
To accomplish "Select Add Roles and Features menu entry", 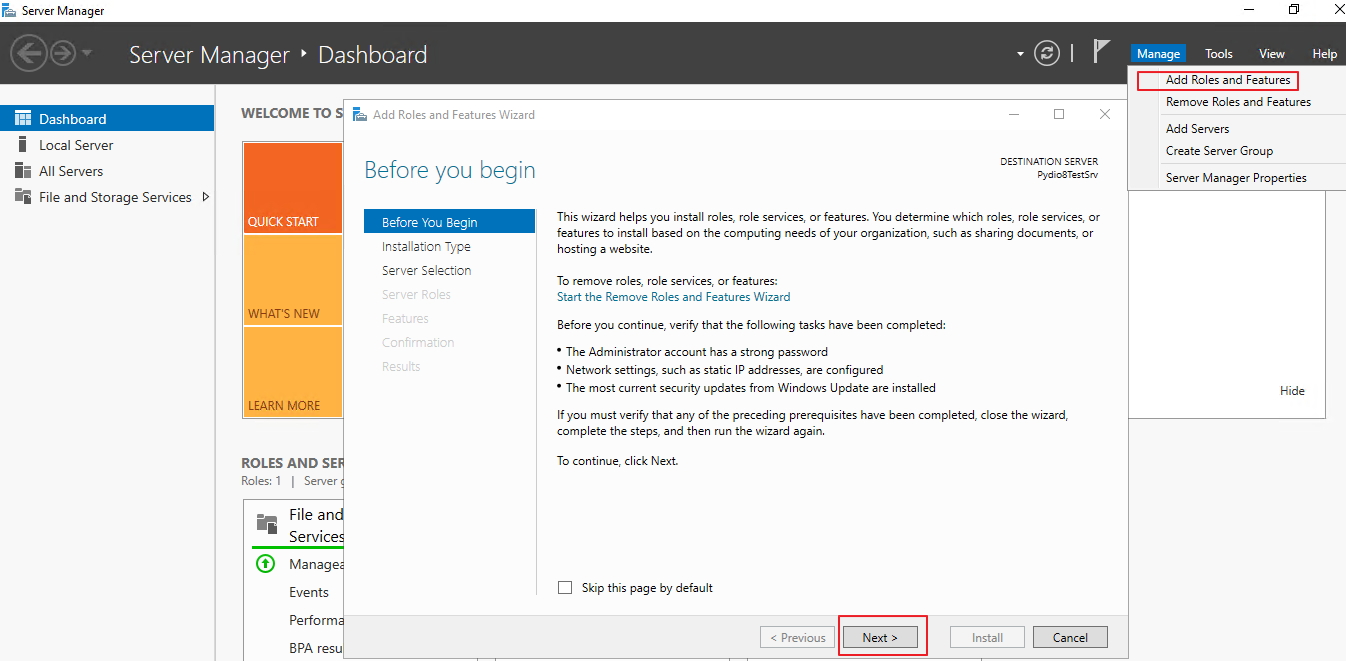I will tap(1228, 80).
